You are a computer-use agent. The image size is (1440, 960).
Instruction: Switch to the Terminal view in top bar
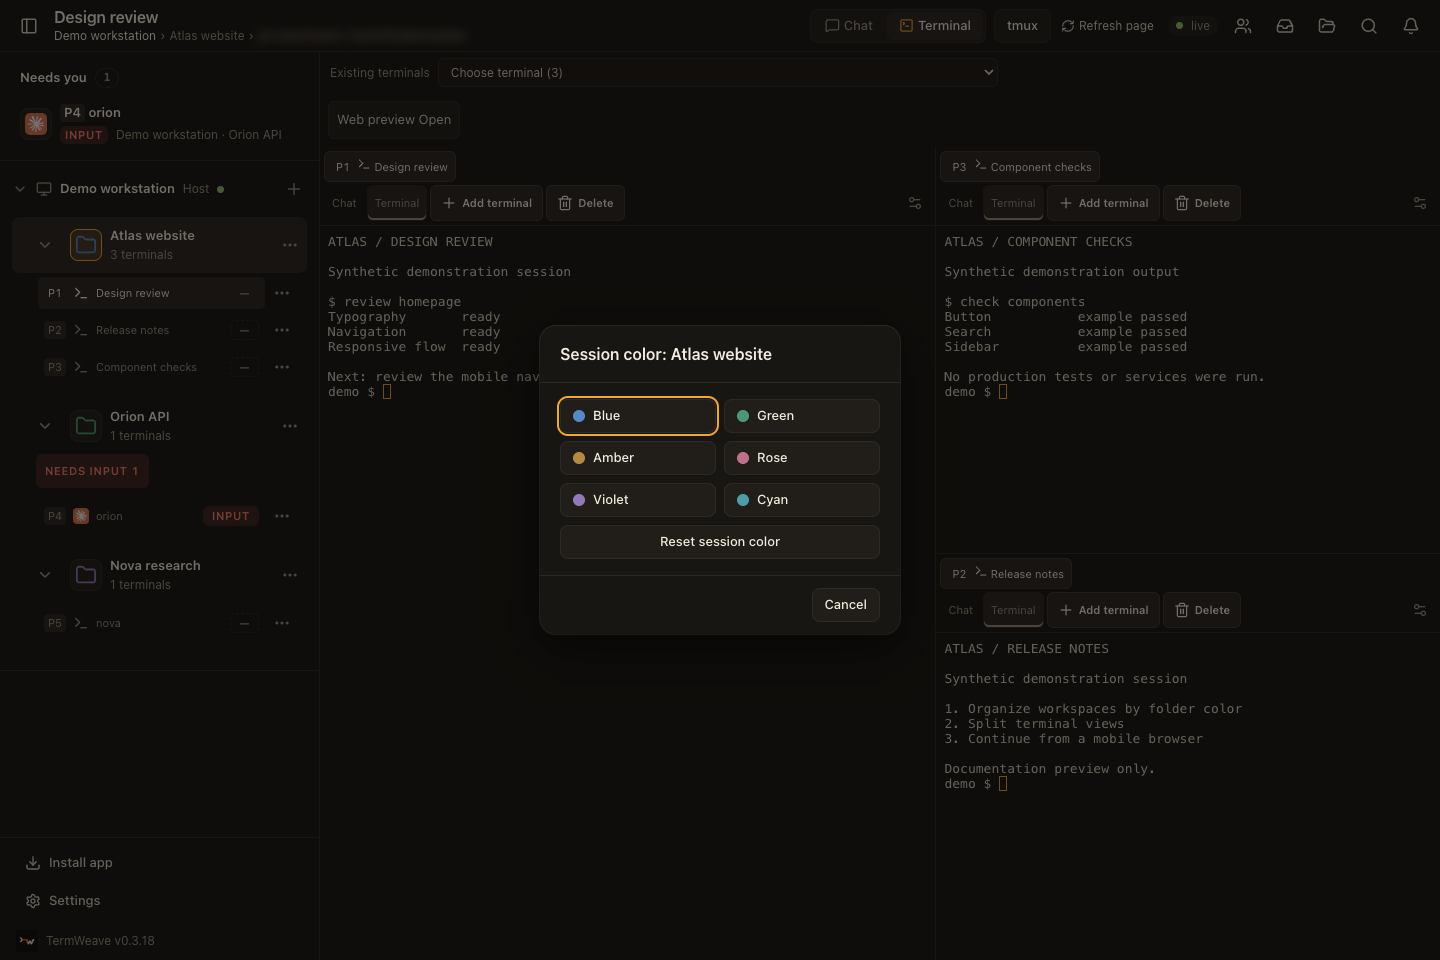pos(935,26)
